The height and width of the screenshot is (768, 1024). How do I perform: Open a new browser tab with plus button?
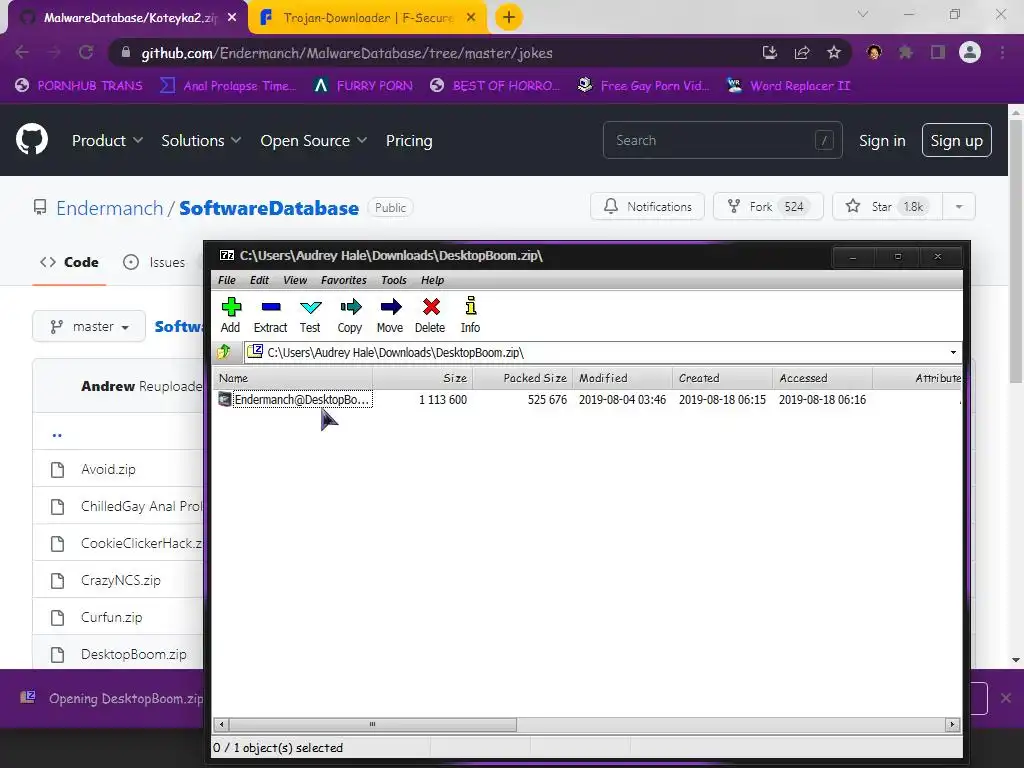509,17
